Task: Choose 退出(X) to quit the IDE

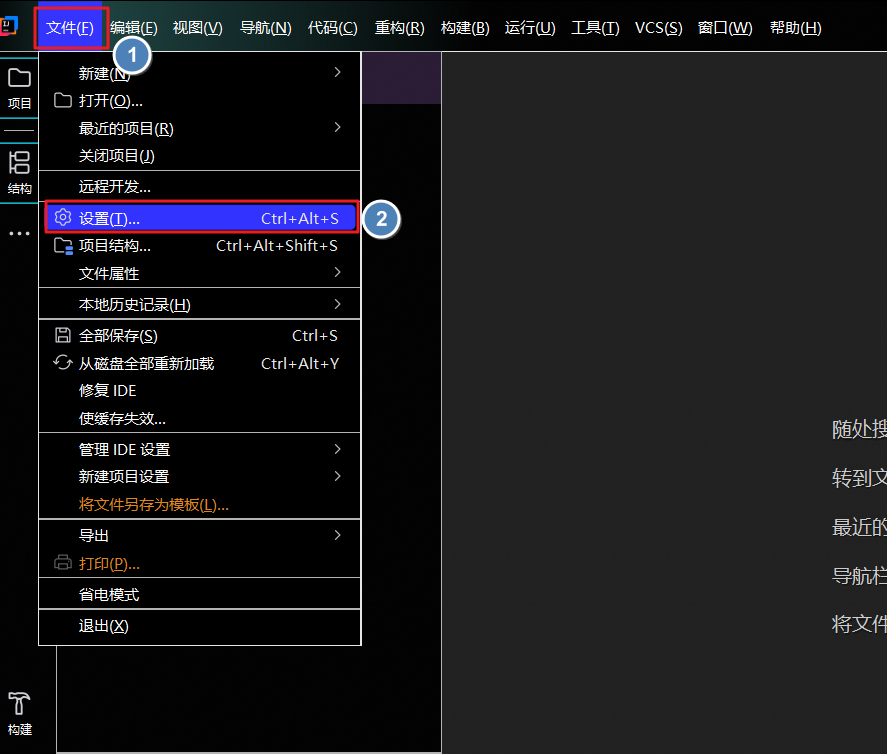Action: tap(199, 626)
